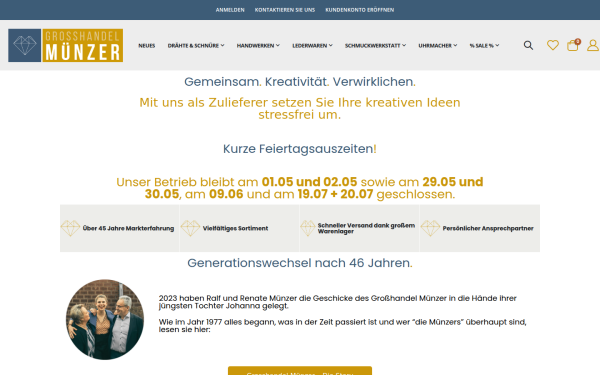The width and height of the screenshot is (600, 375).
Task: Open the Neues menu item
Action: coord(147,46)
